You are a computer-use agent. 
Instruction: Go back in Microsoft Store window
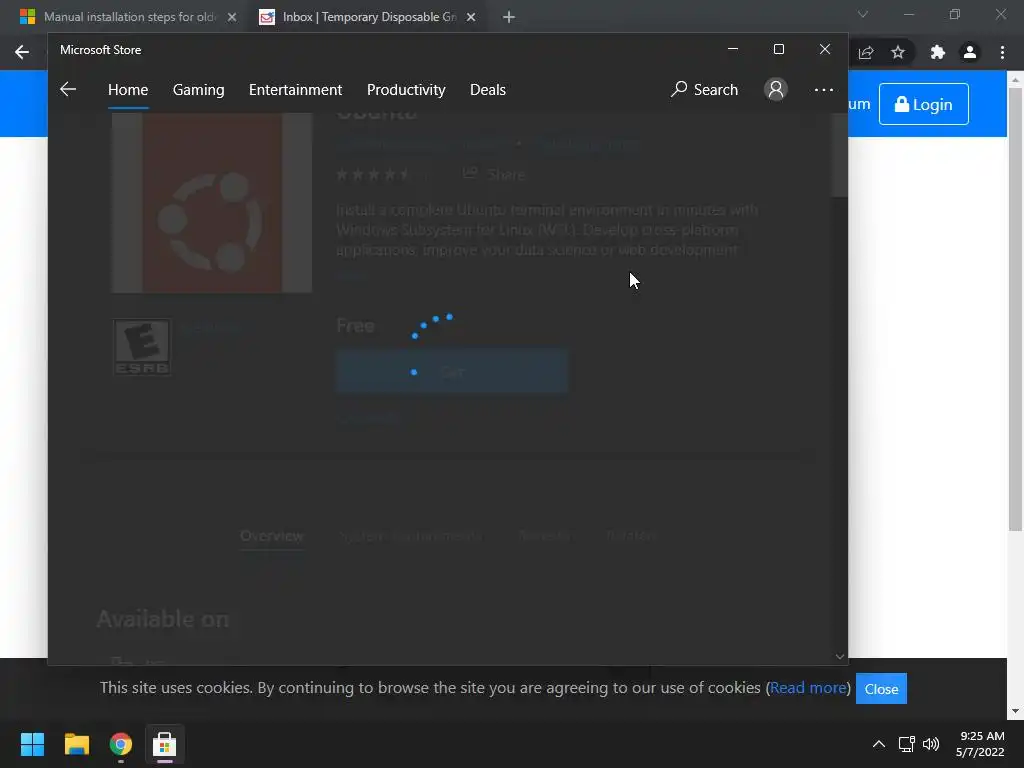click(x=68, y=89)
